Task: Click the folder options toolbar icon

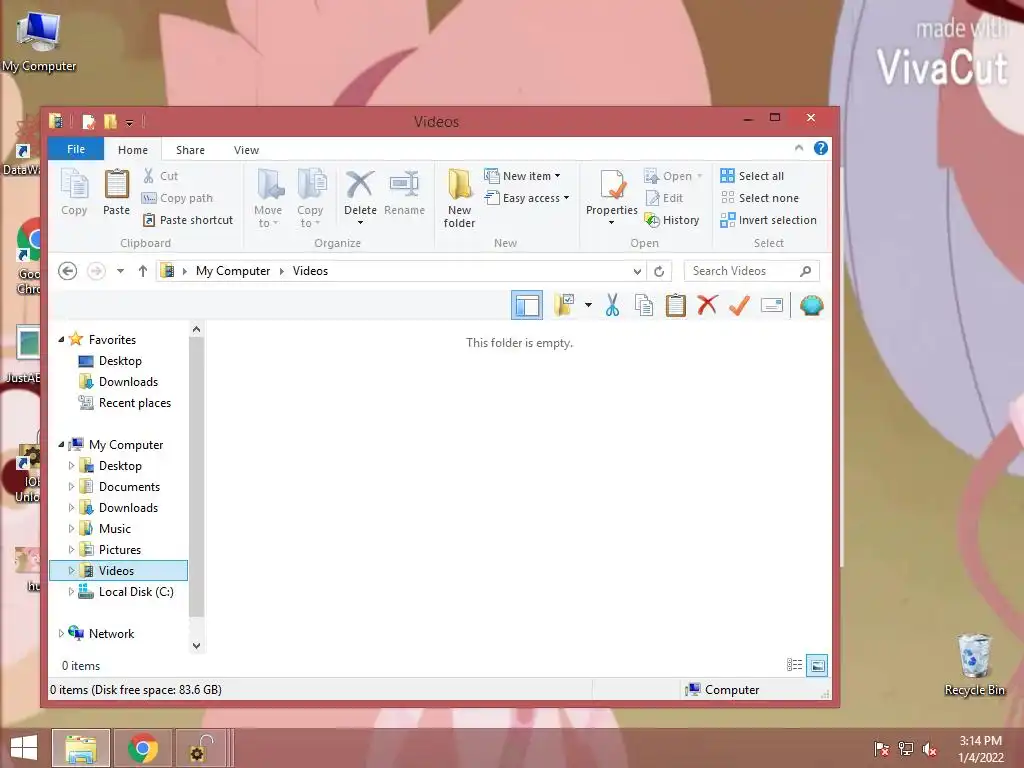Action: click(564, 305)
